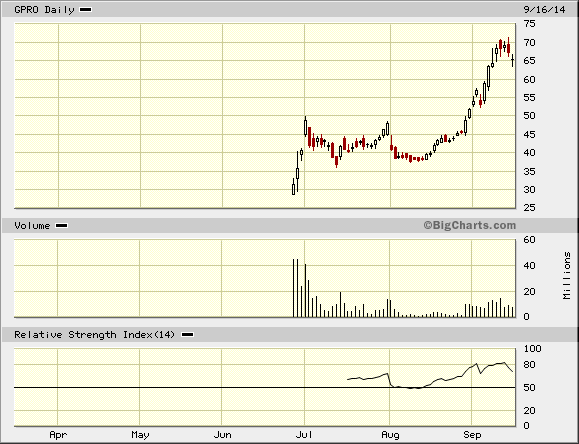The width and height of the screenshot is (579, 444).
Task: Click the RSI line's final point at the right edge
Action: pos(513,371)
